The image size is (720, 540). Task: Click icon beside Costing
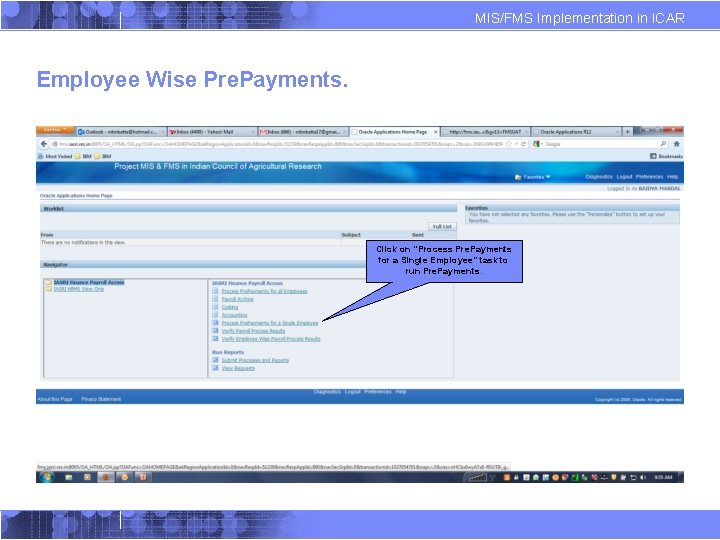click(215, 307)
